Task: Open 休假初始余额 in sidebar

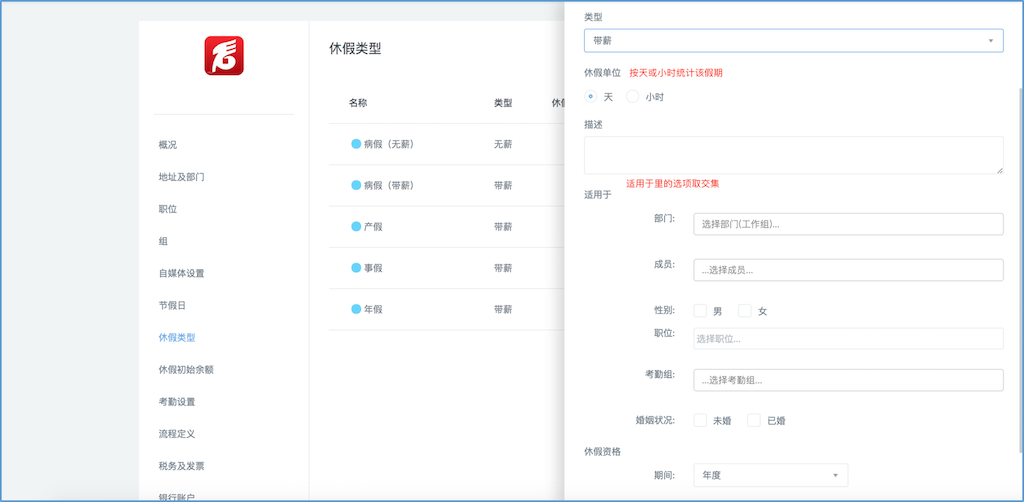Action: coord(185,369)
